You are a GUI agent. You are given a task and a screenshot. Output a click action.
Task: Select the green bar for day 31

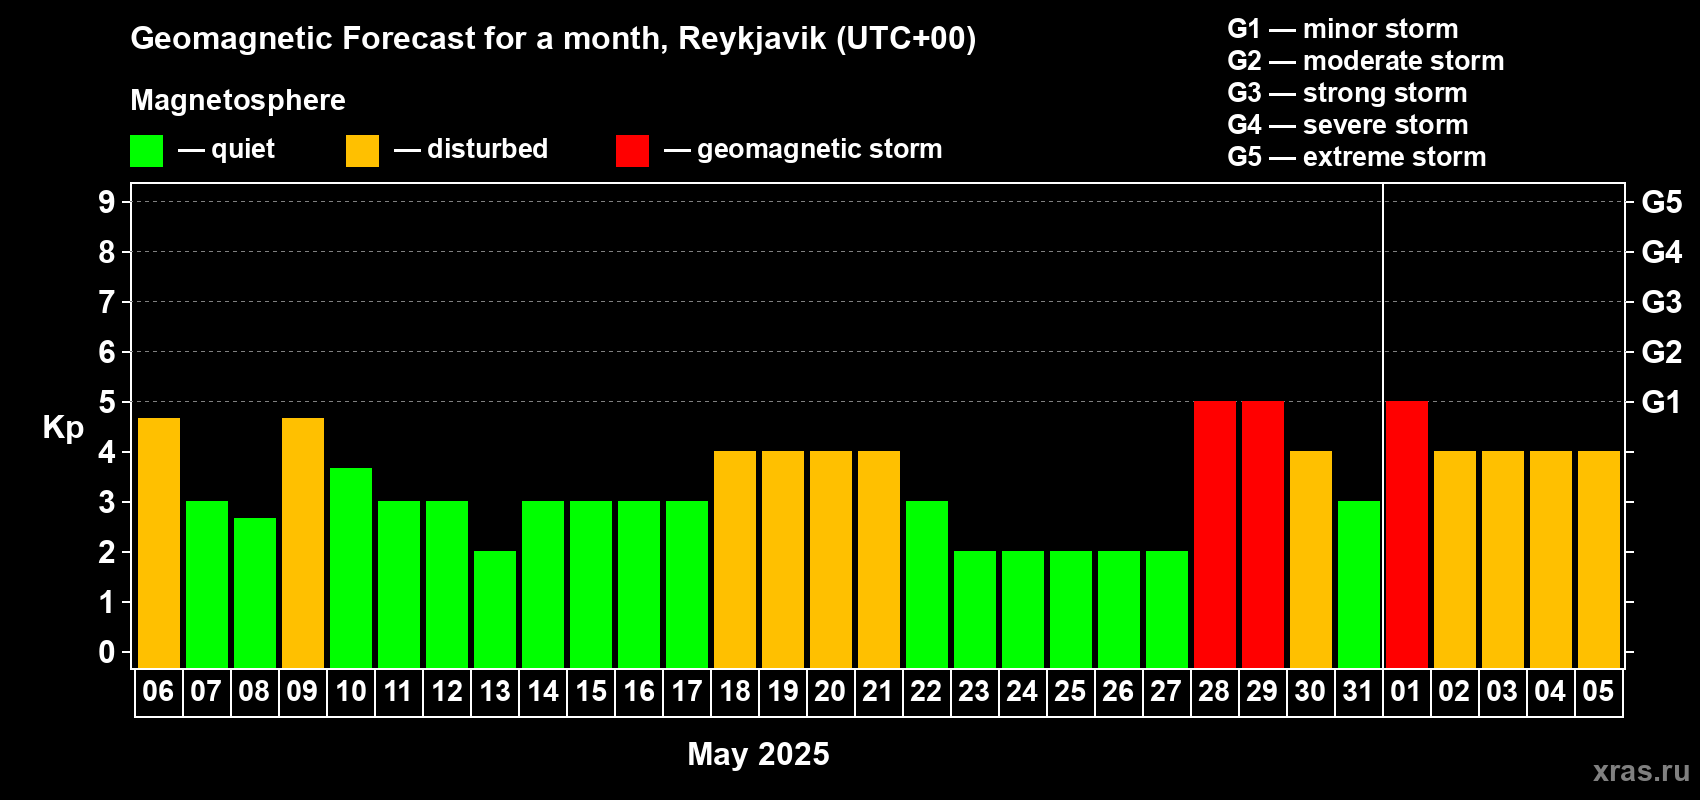point(1359,584)
